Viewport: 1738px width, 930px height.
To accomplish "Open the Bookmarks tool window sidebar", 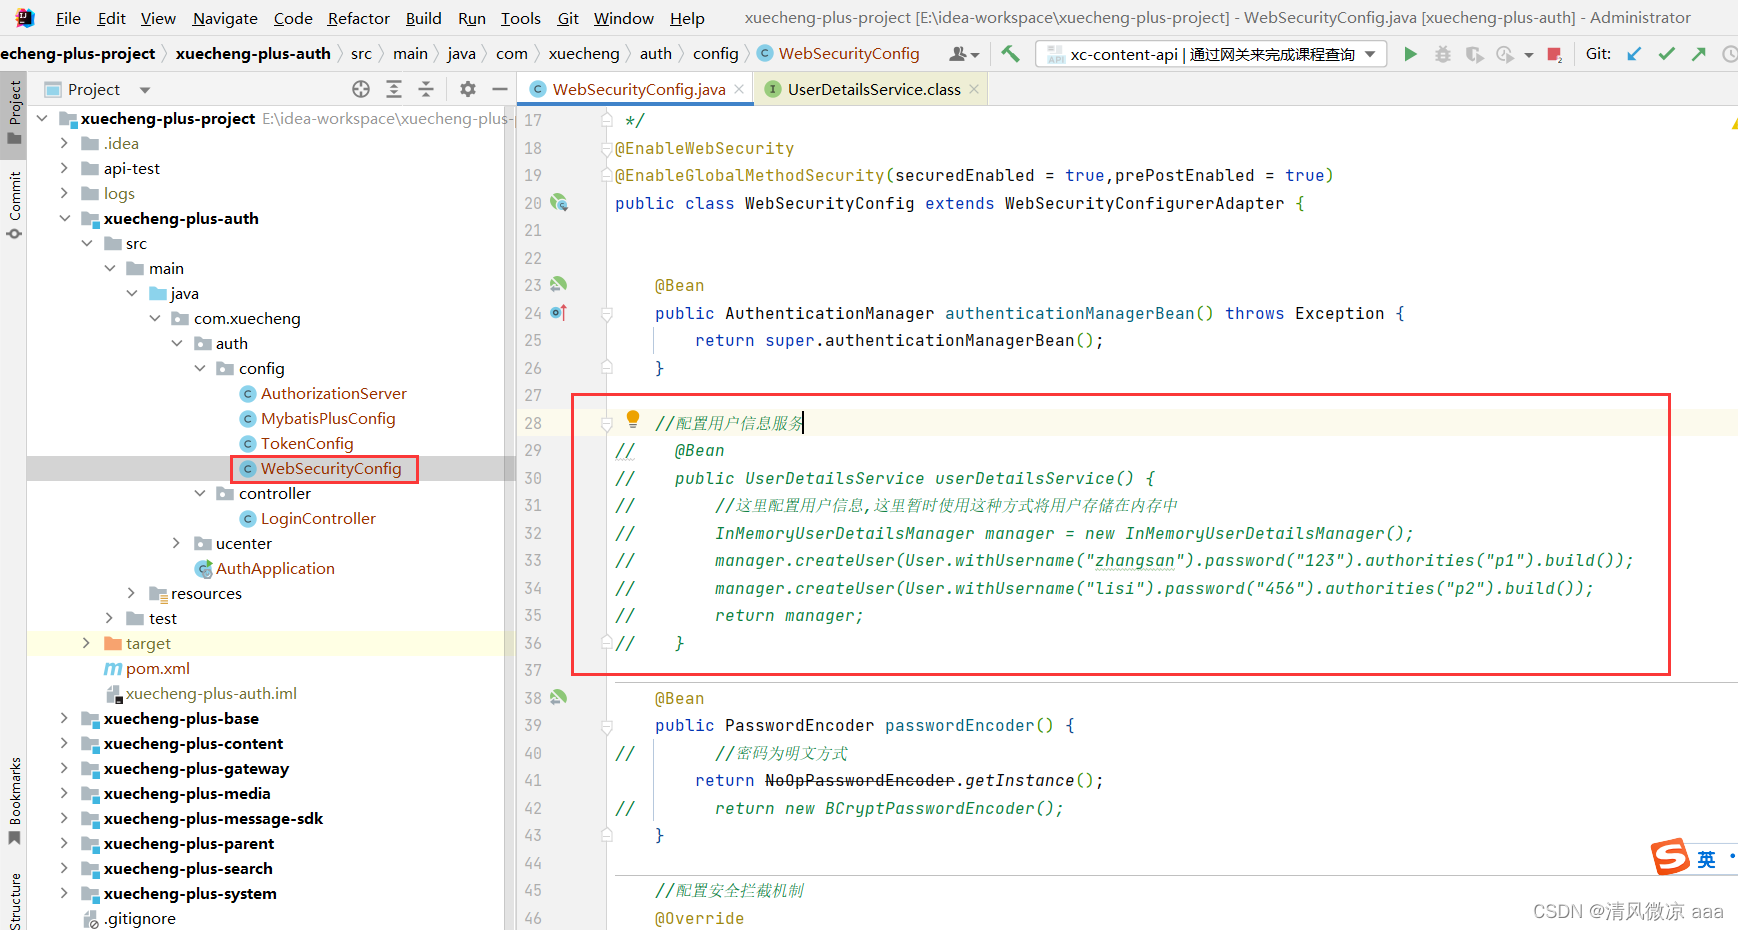I will [x=14, y=800].
